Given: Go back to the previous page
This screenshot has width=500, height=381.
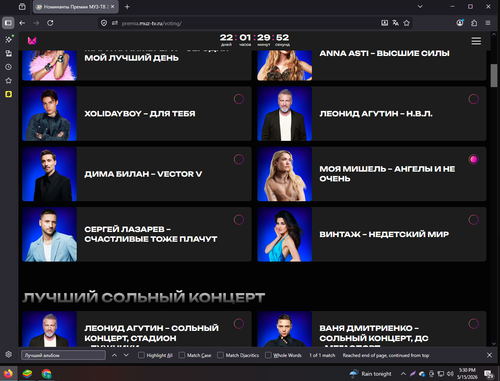Looking at the screenshot, I should click(x=22, y=23).
